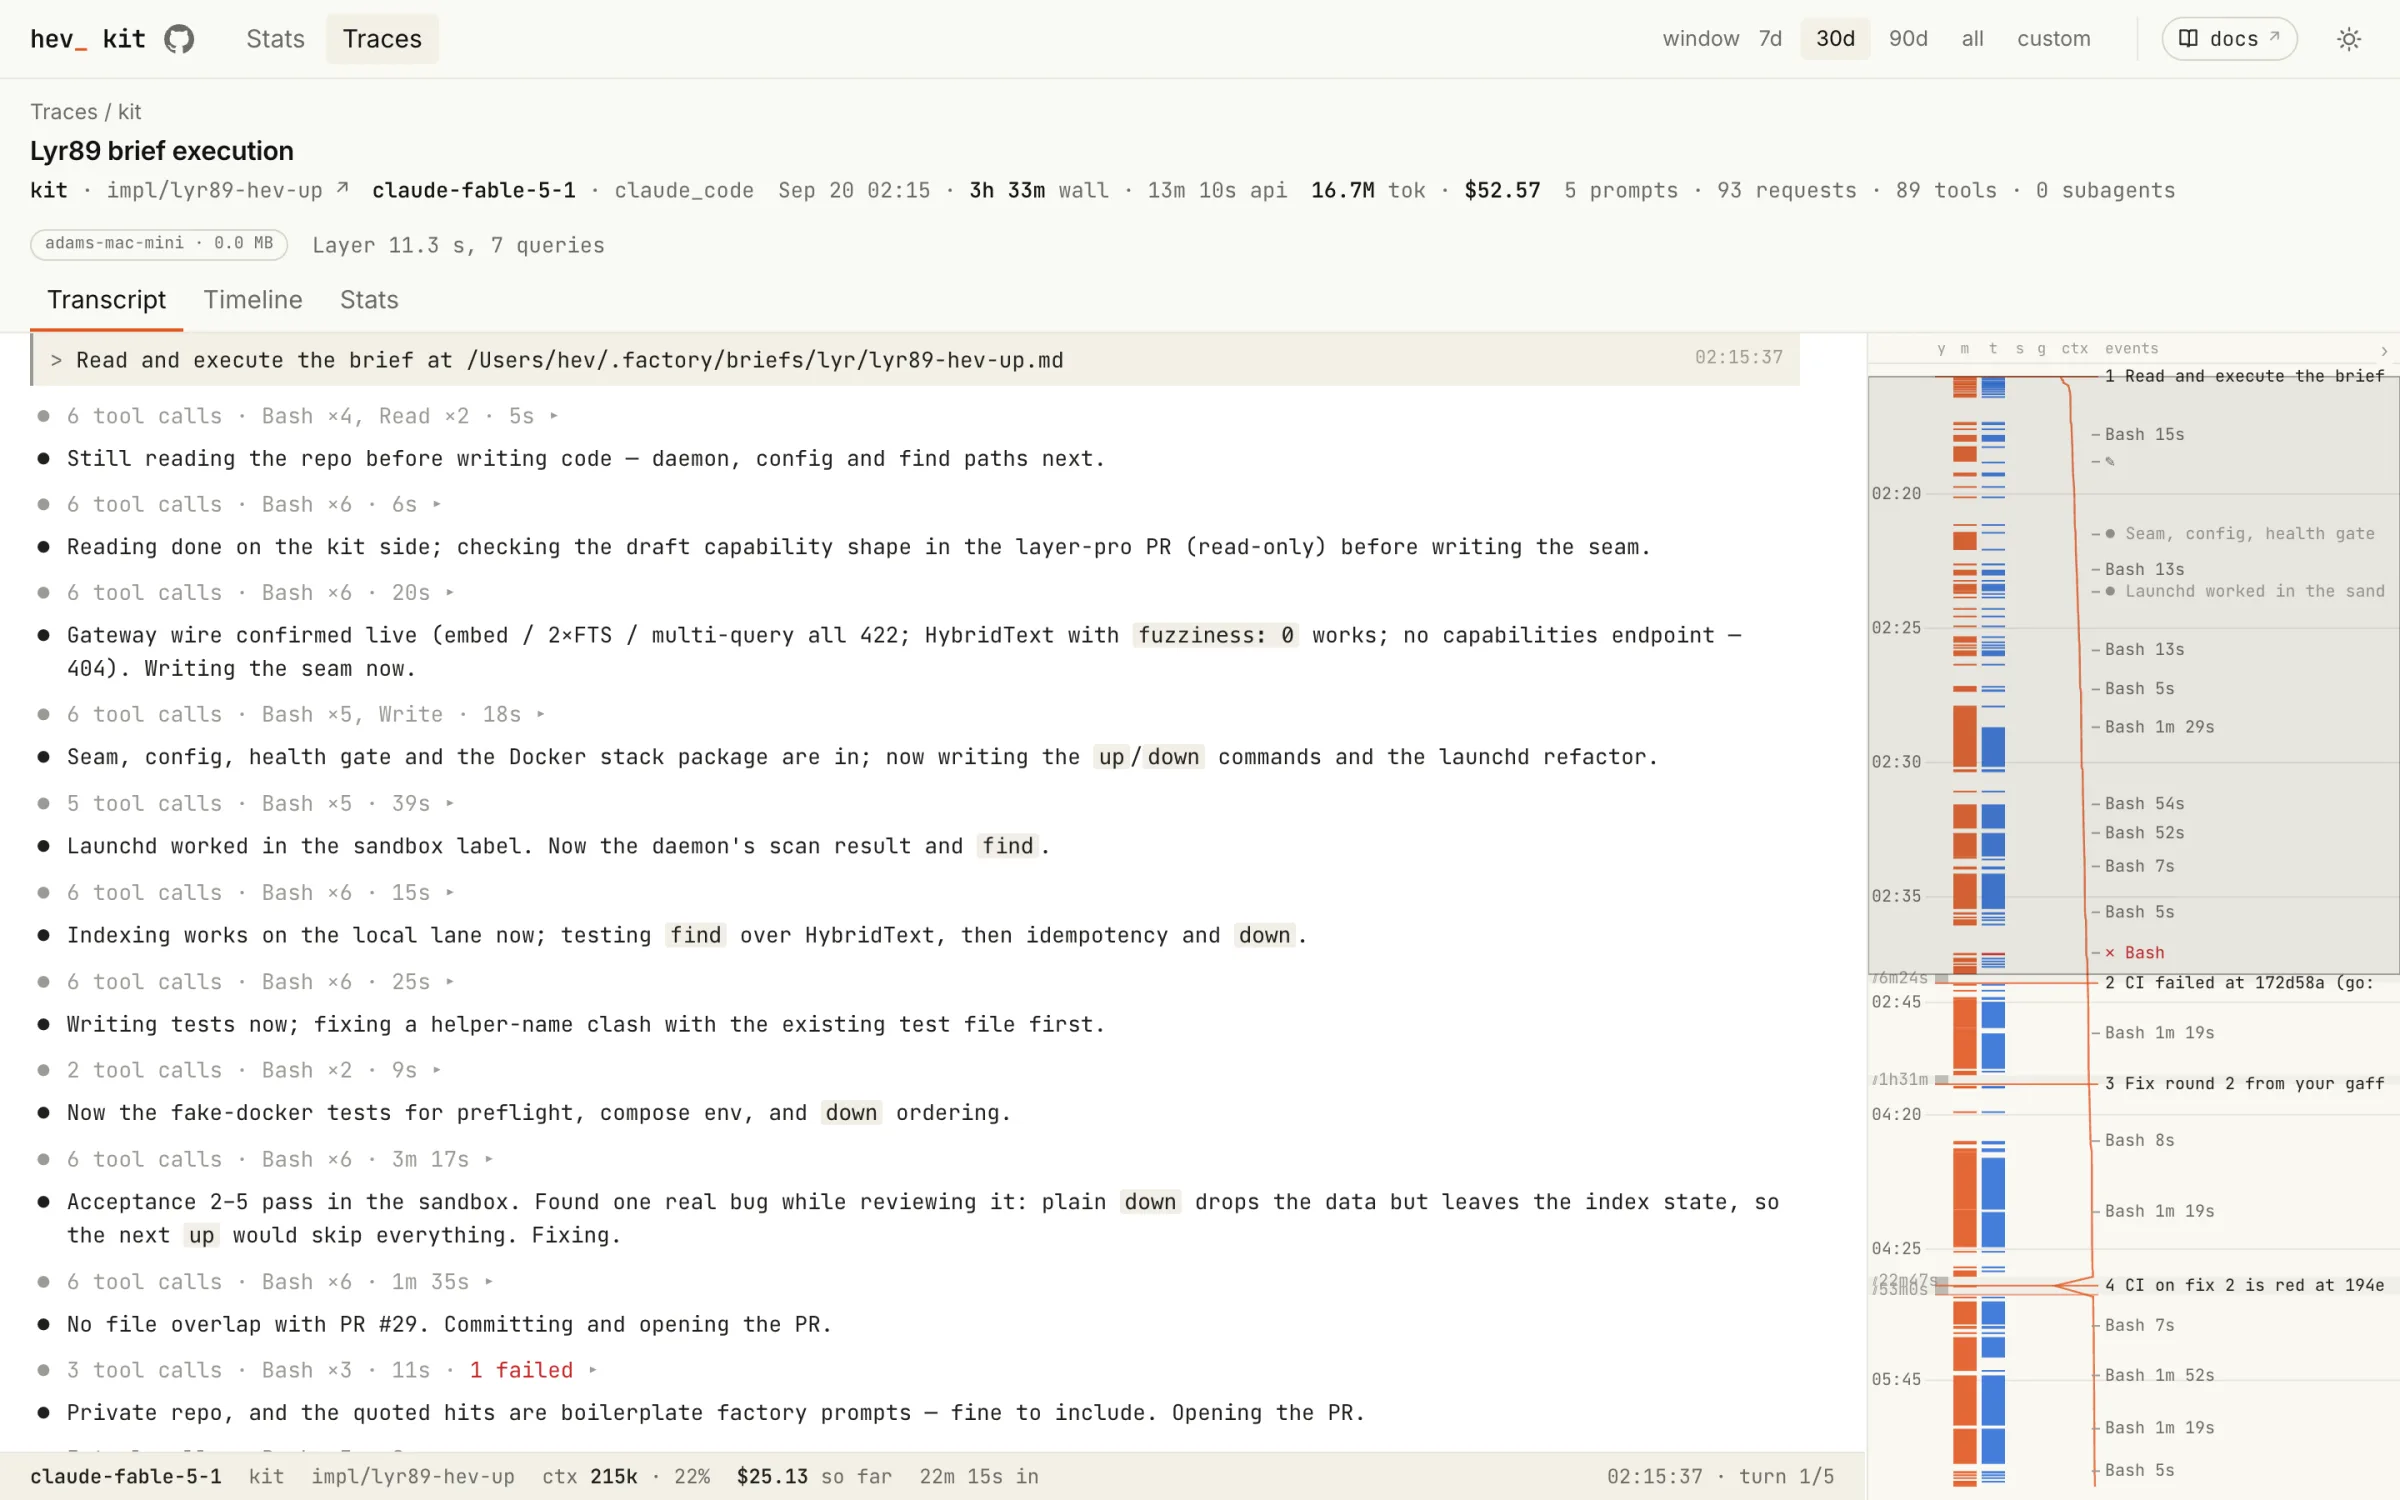The image size is (2400, 1500).
Task: Switch to the Timeline tab
Action: tap(253, 300)
